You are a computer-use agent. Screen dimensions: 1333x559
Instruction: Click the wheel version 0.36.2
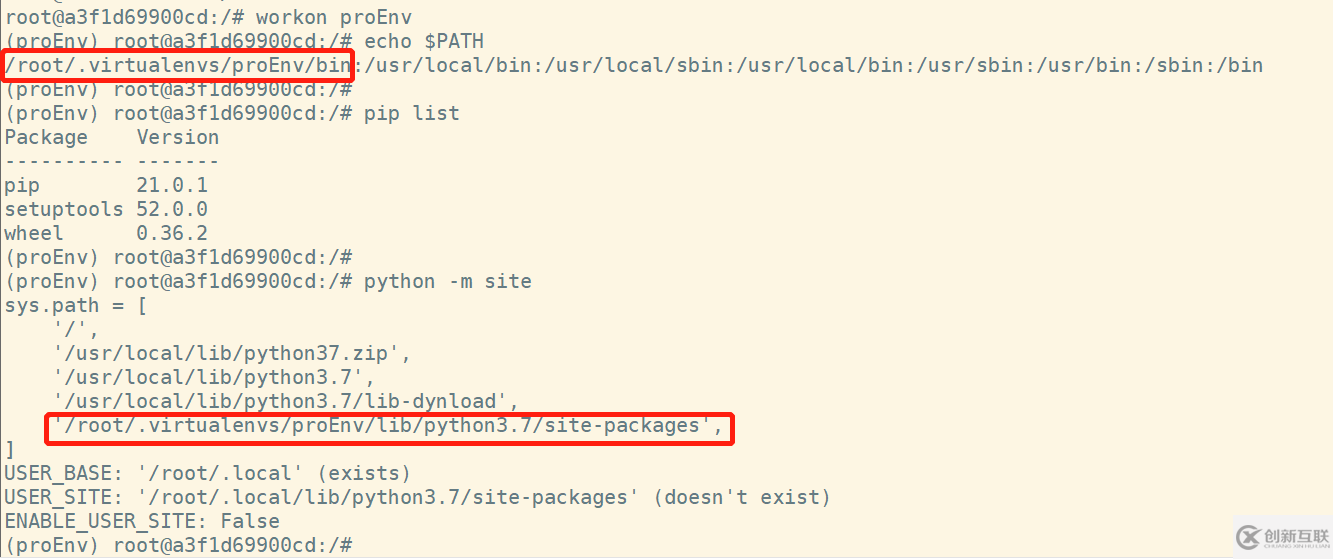pos(171,233)
